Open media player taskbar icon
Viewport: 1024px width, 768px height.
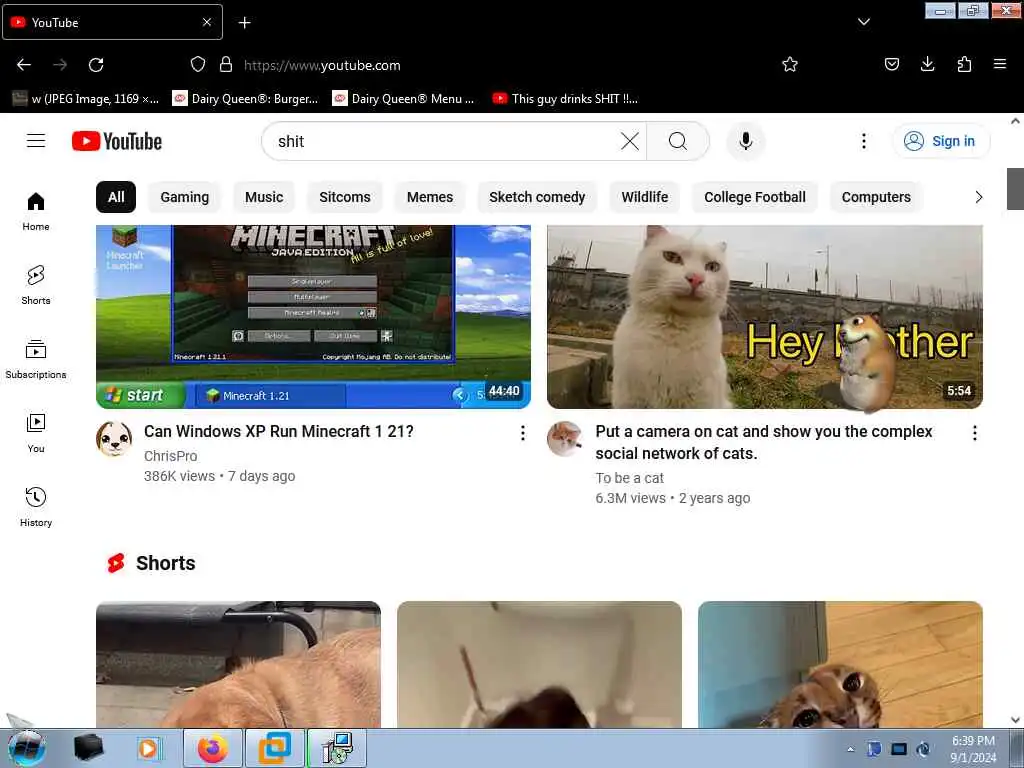point(149,748)
